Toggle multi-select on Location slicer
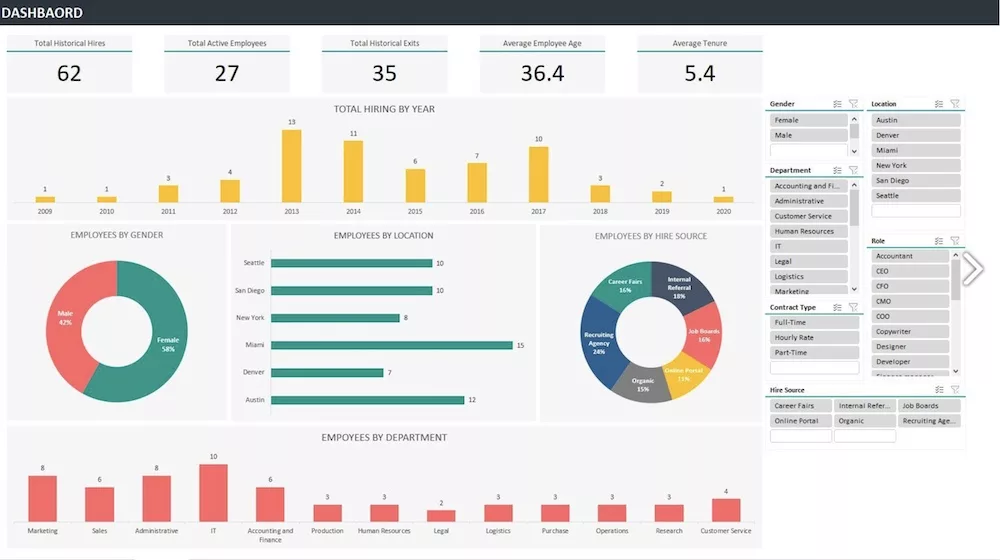1000x560 pixels. tap(939, 104)
